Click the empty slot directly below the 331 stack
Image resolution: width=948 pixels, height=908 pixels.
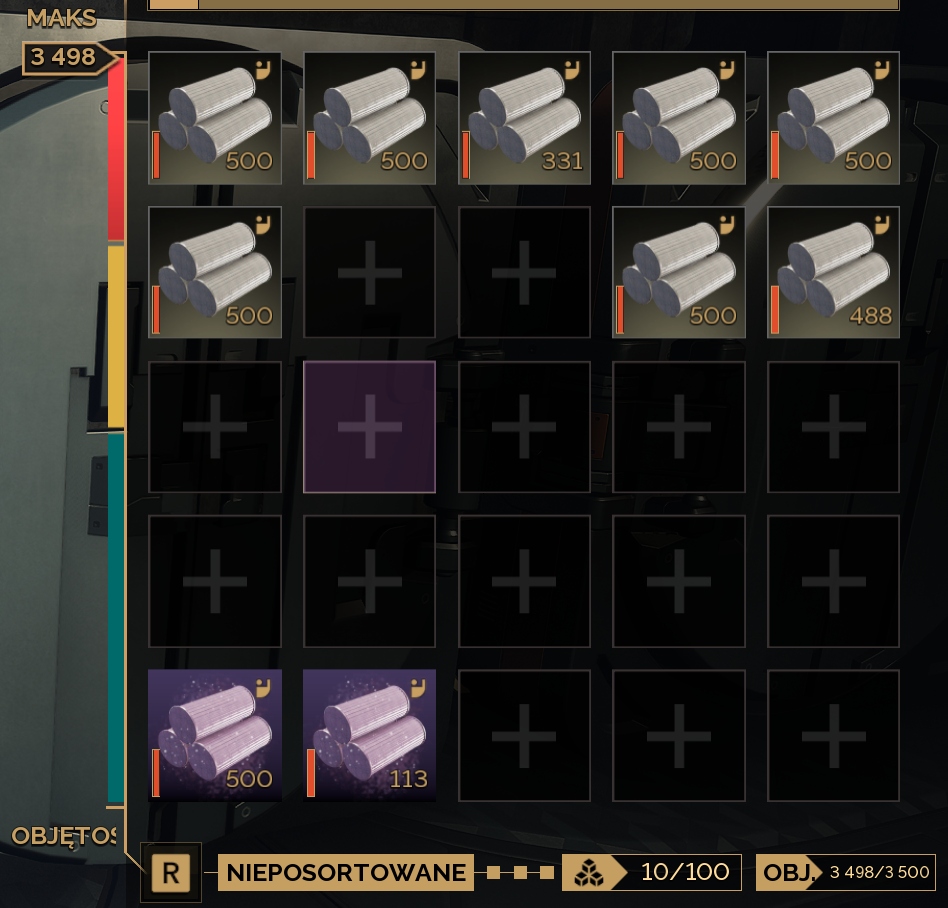(x=524, y=272)
